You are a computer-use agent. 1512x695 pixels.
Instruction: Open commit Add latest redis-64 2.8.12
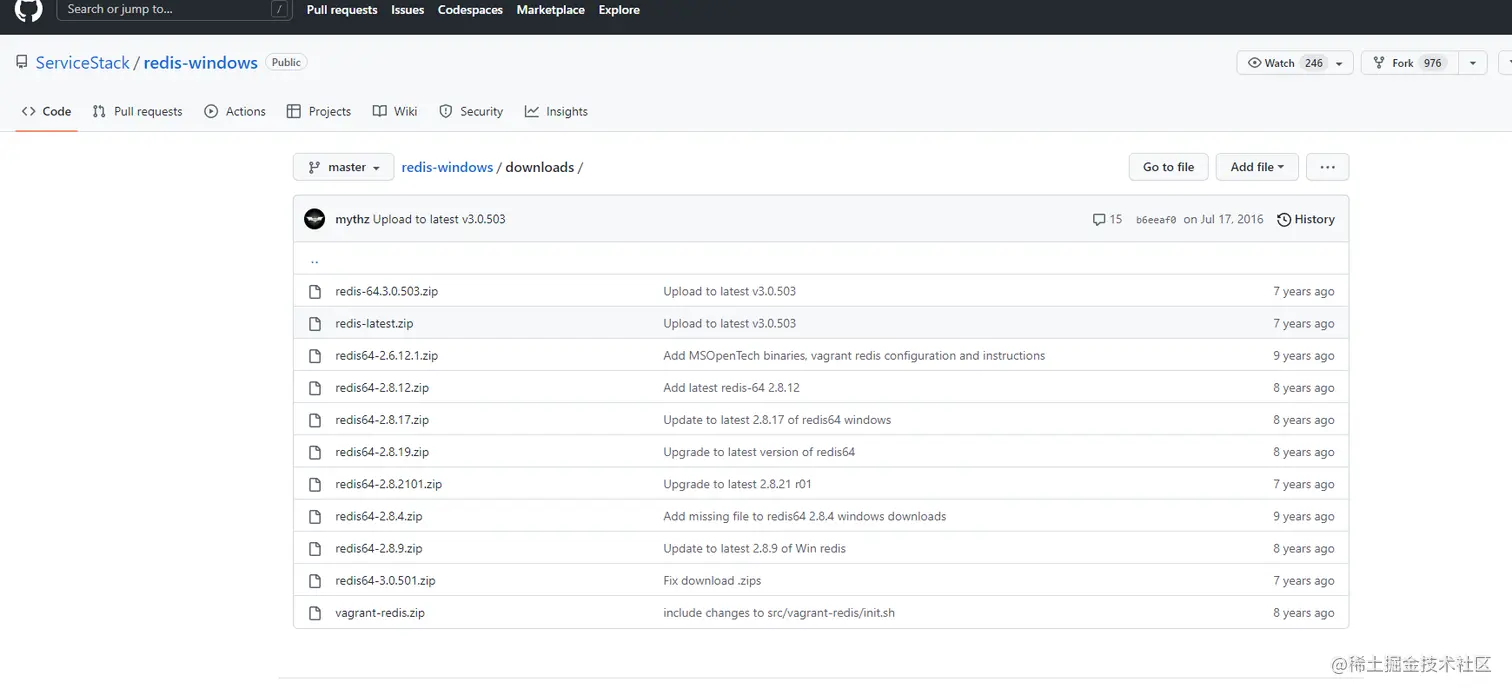tap(731, 387)
